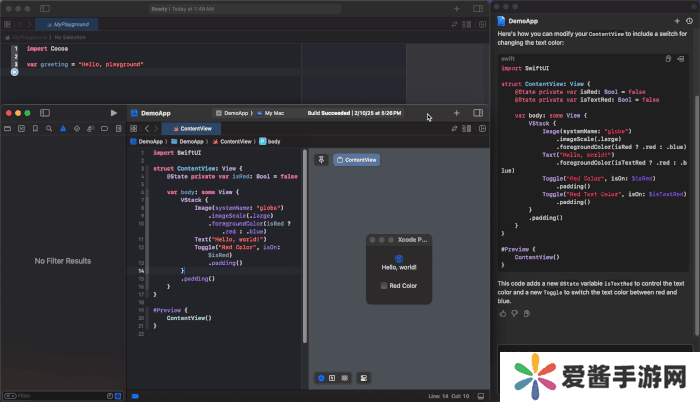The width and height of the screenshot is (700, 402).
Task: Enable the Red Color checkbox in preview
Action: pos(384,286)
